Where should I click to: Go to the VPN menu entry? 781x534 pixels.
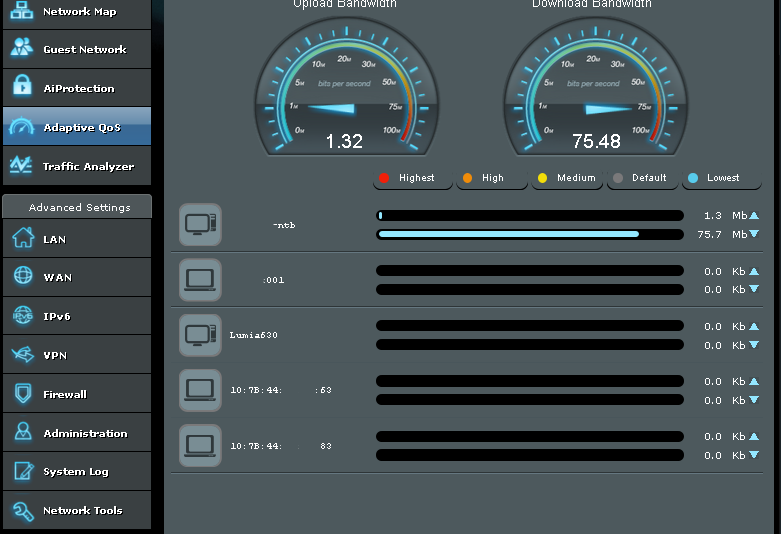click(55, 355)
